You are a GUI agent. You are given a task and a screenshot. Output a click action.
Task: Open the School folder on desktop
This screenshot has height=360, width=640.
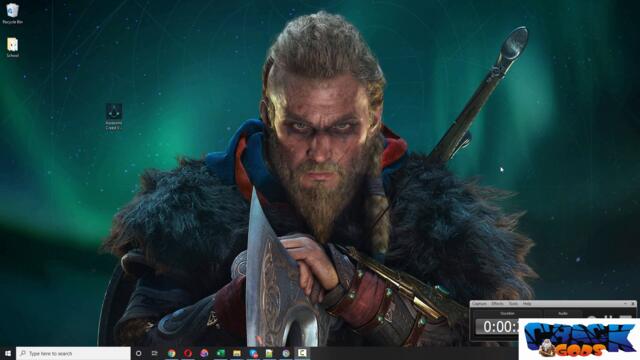(x=13, y=47)
